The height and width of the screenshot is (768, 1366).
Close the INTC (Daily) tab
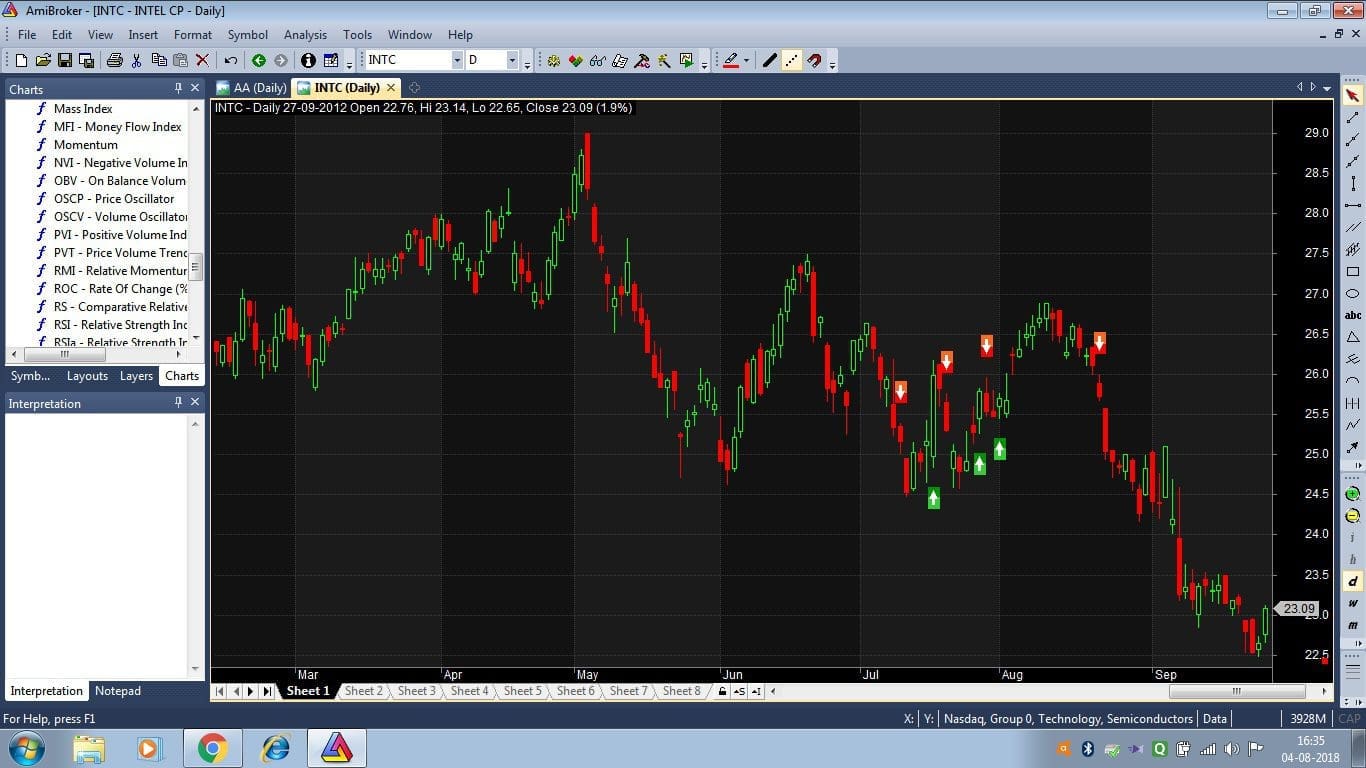coord(392,88)
